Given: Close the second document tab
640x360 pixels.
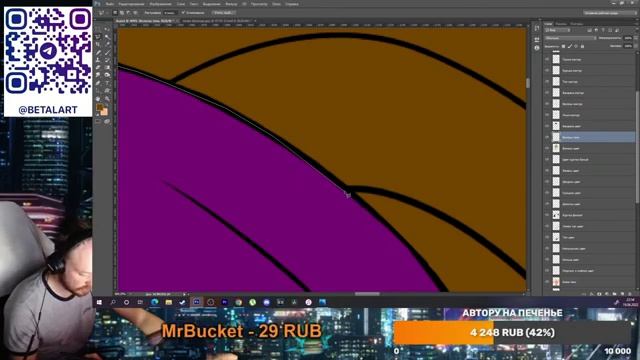Looking at the screenshot, I should coord(256,20).
